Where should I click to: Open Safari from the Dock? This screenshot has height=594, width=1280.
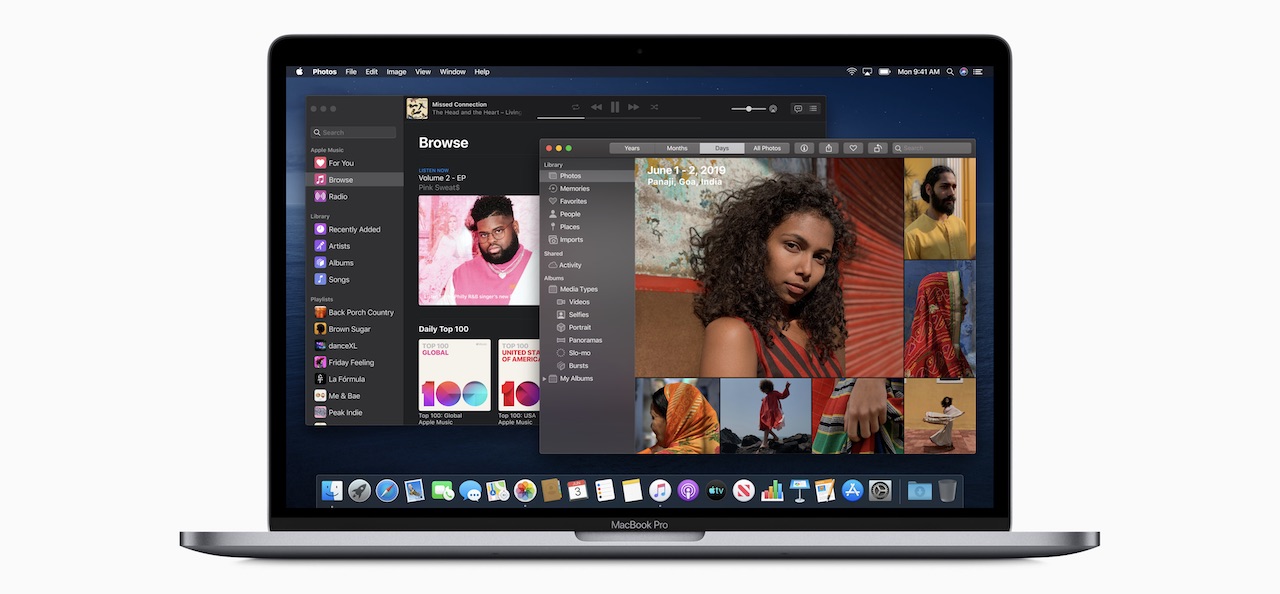[x=387, y=491]
